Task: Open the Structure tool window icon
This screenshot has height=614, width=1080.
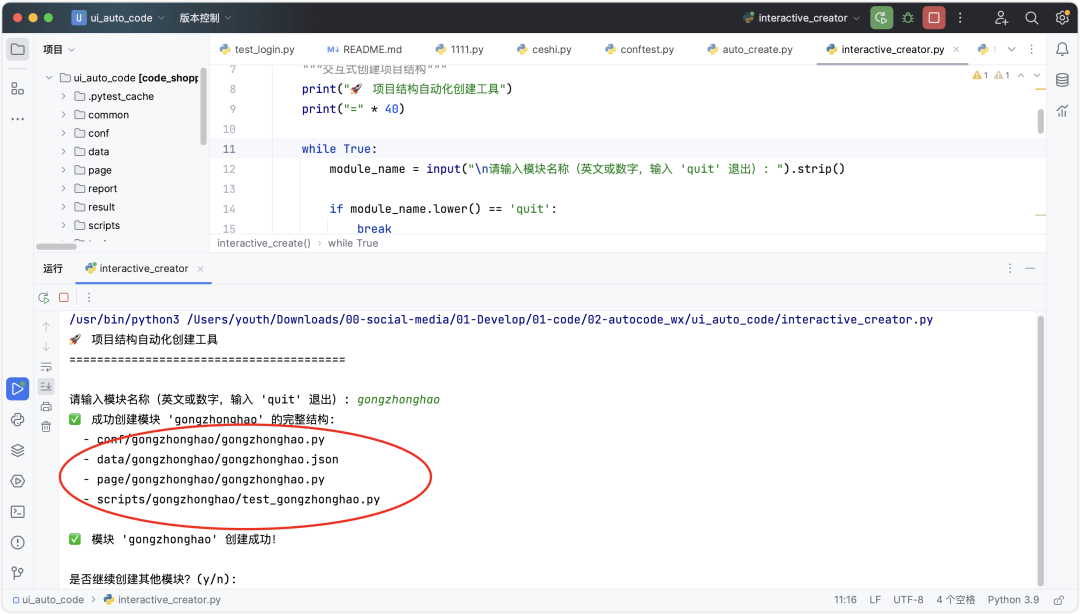Action: coord(18,88)
